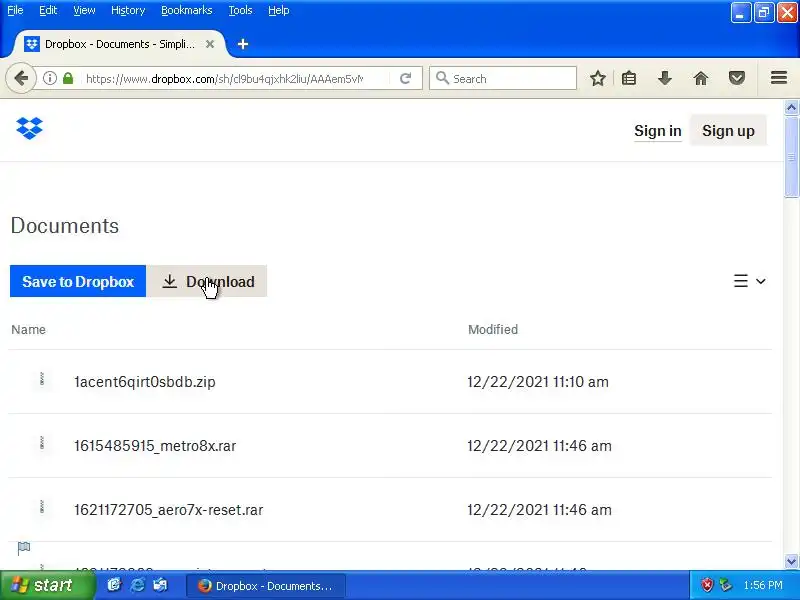
Task: Click the flag icon at the page's lower left
Action: coord(24,548)
